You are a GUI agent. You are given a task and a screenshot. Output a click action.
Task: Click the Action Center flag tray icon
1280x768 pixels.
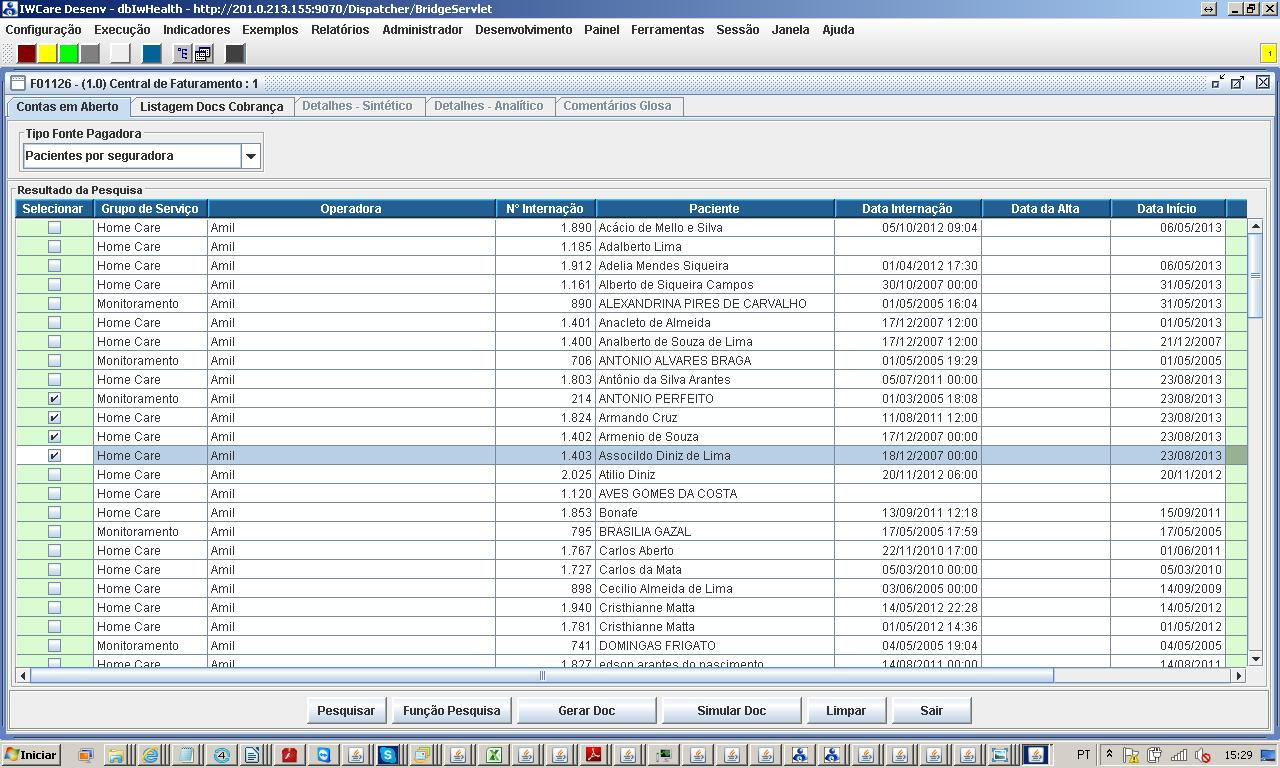coord(1131,755)
